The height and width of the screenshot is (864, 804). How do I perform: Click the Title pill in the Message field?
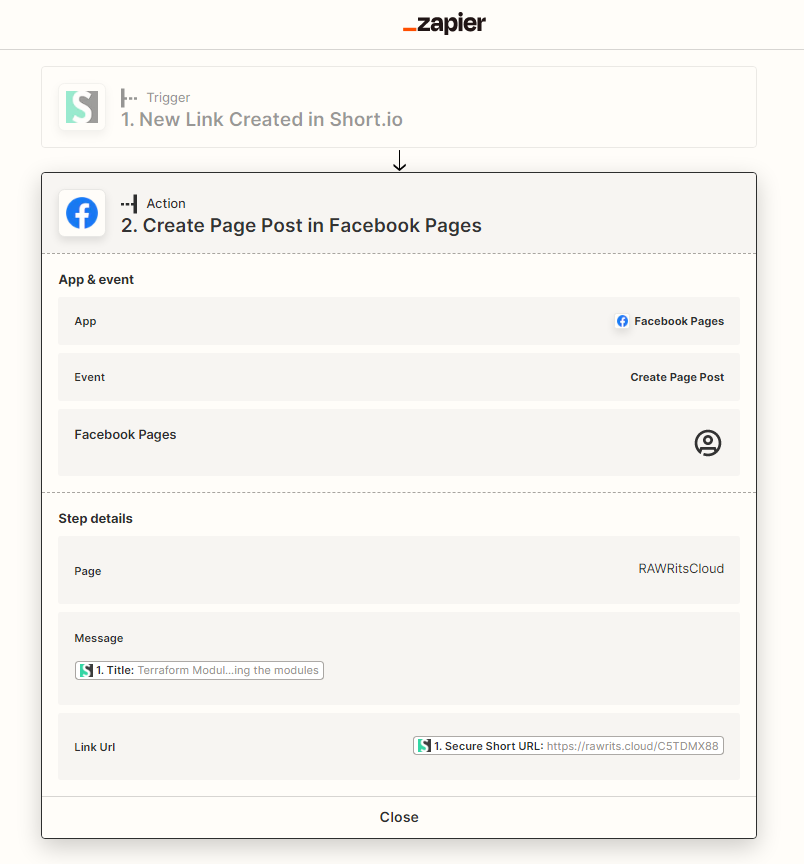(x=199, y=671)
